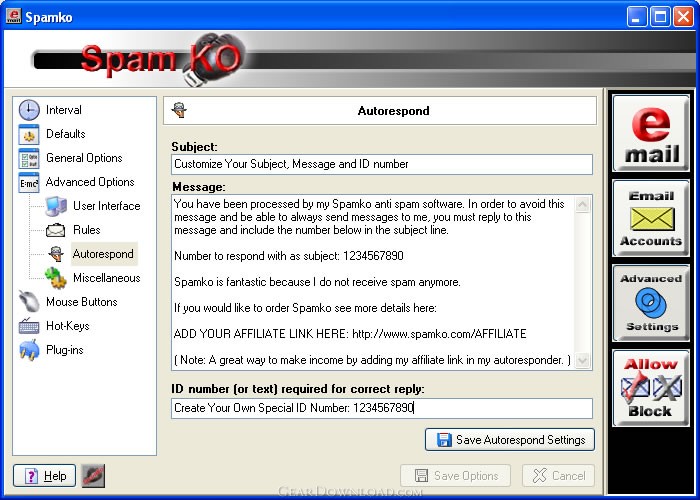
Task: Minimize the Spamko window
Action: (637, 17)
